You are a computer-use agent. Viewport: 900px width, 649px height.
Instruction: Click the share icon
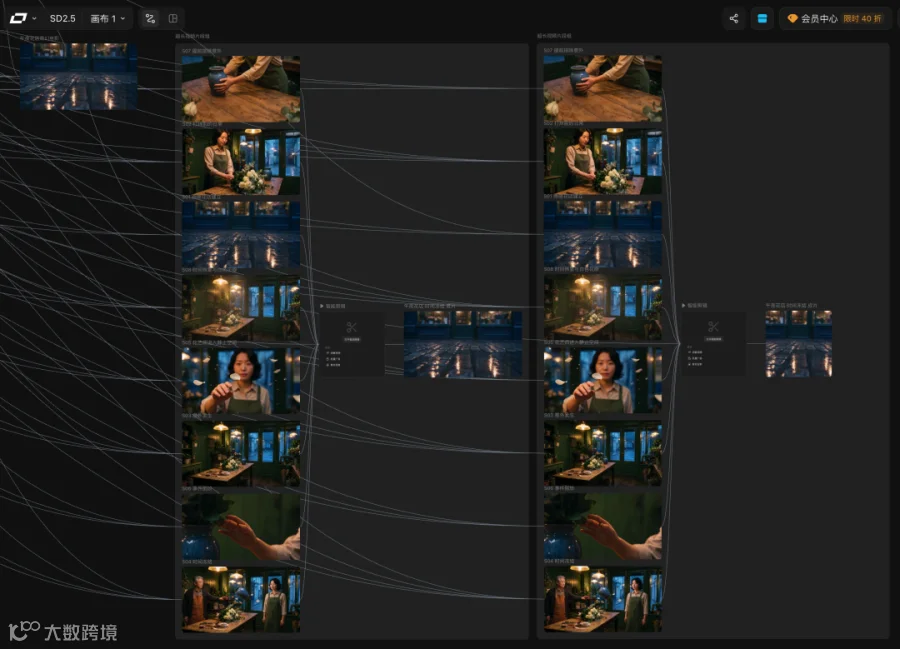(x=734, y=18)
